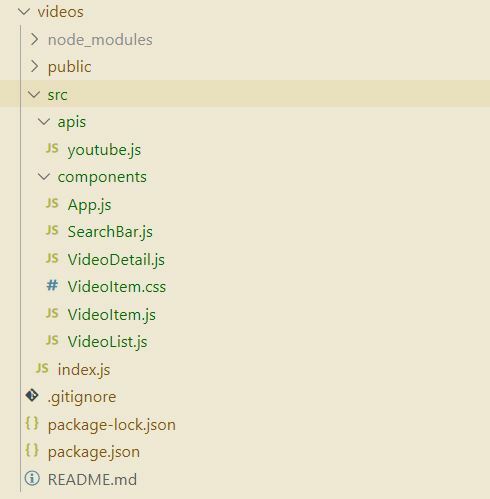Click the CSS hash icon for VideoItem.css
Image resolution: width=490 pixels, height=499 pixels.
tap(52, 286)
